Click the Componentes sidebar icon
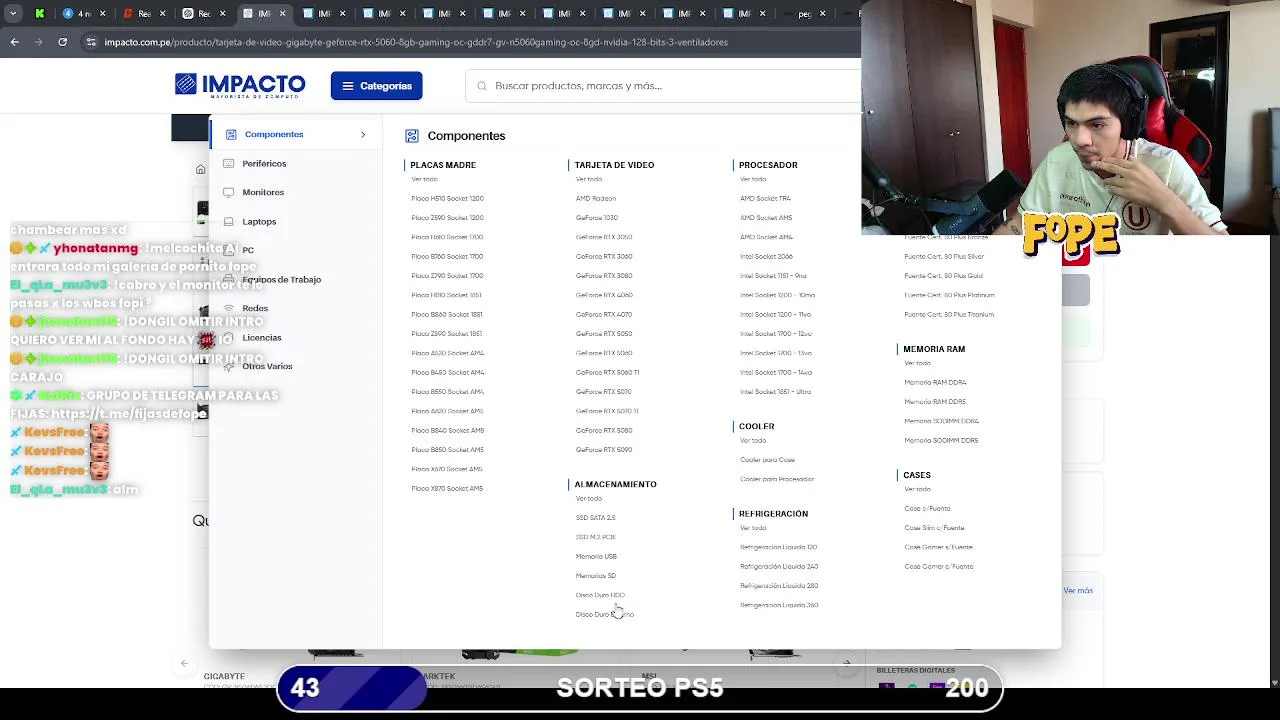The image size is (1280, 720). (x=231, y=134)
